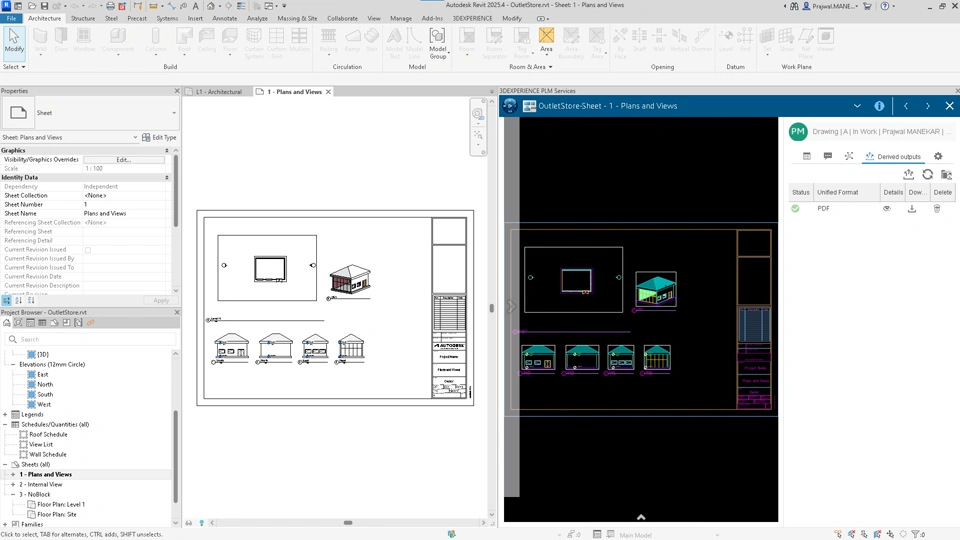Click the extra derived outputs icon beside refresh
The height and width of the screenshot is (540, 960).
point(947,174)
